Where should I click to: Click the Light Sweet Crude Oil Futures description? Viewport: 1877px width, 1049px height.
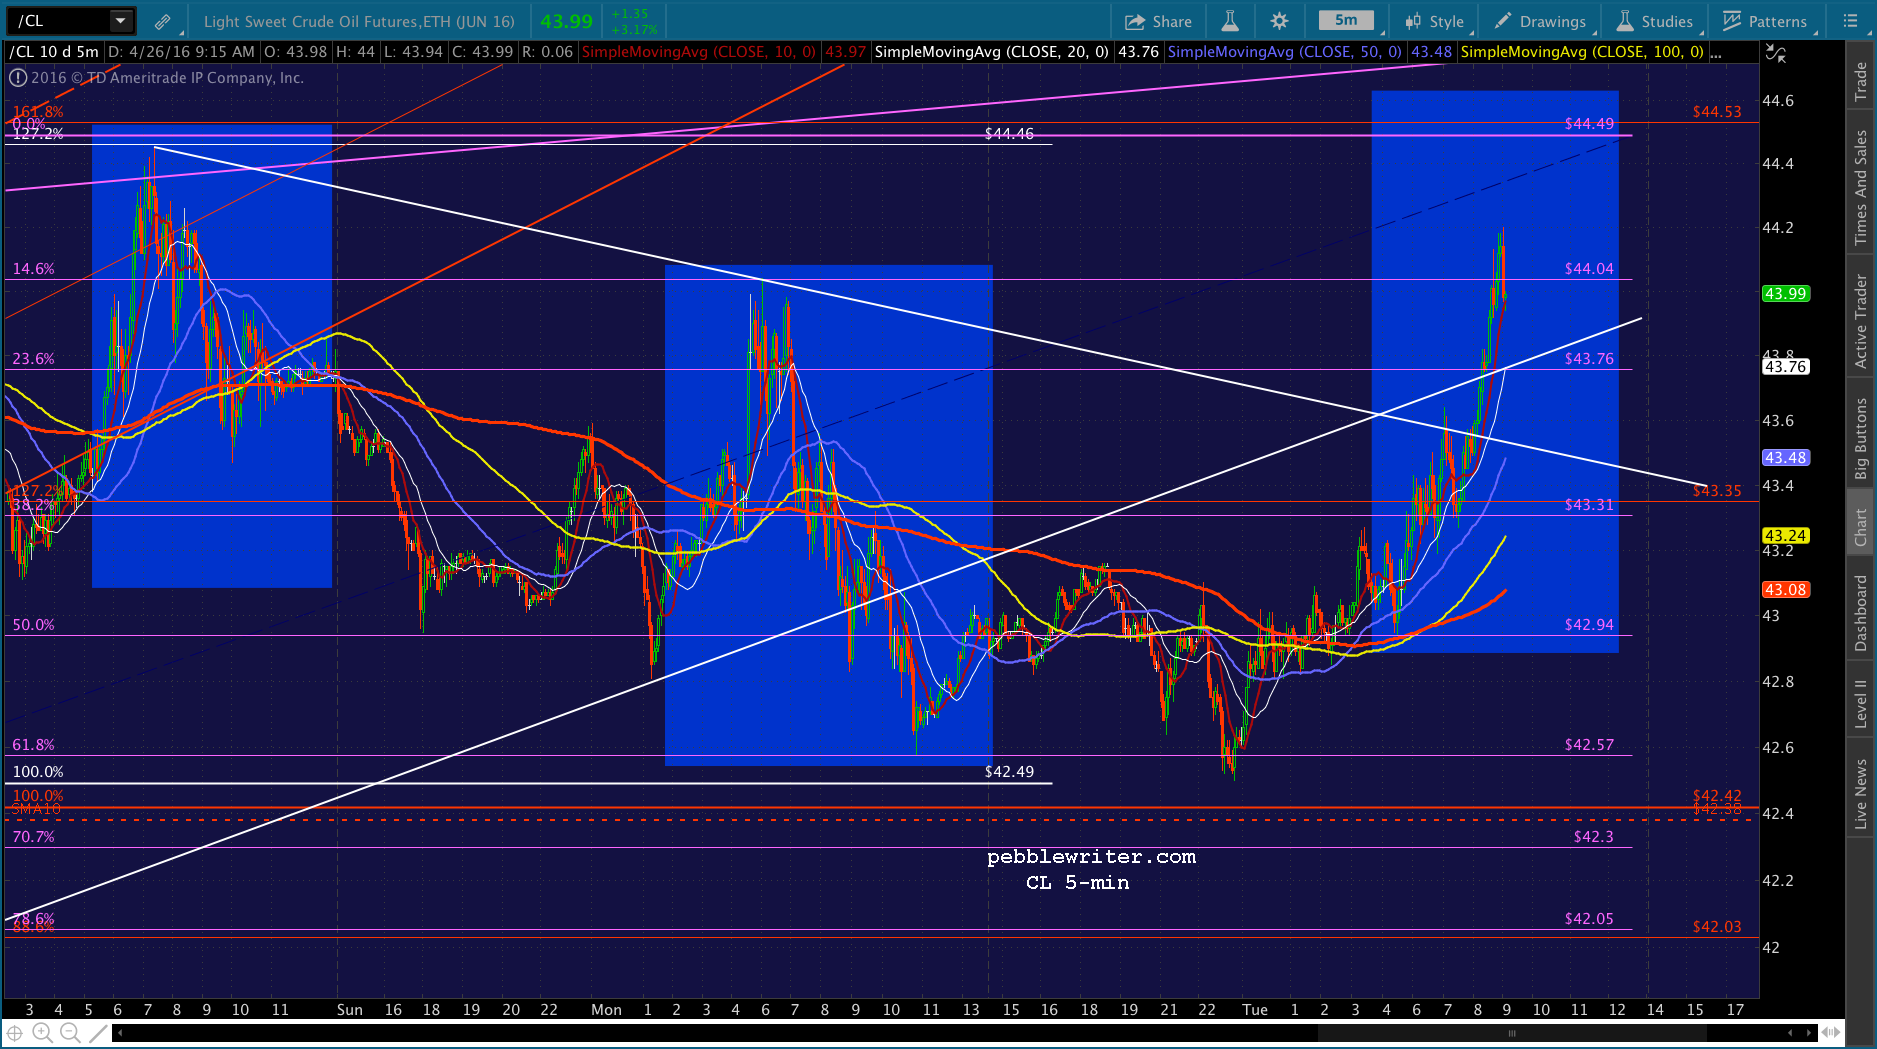coord(359,21)
